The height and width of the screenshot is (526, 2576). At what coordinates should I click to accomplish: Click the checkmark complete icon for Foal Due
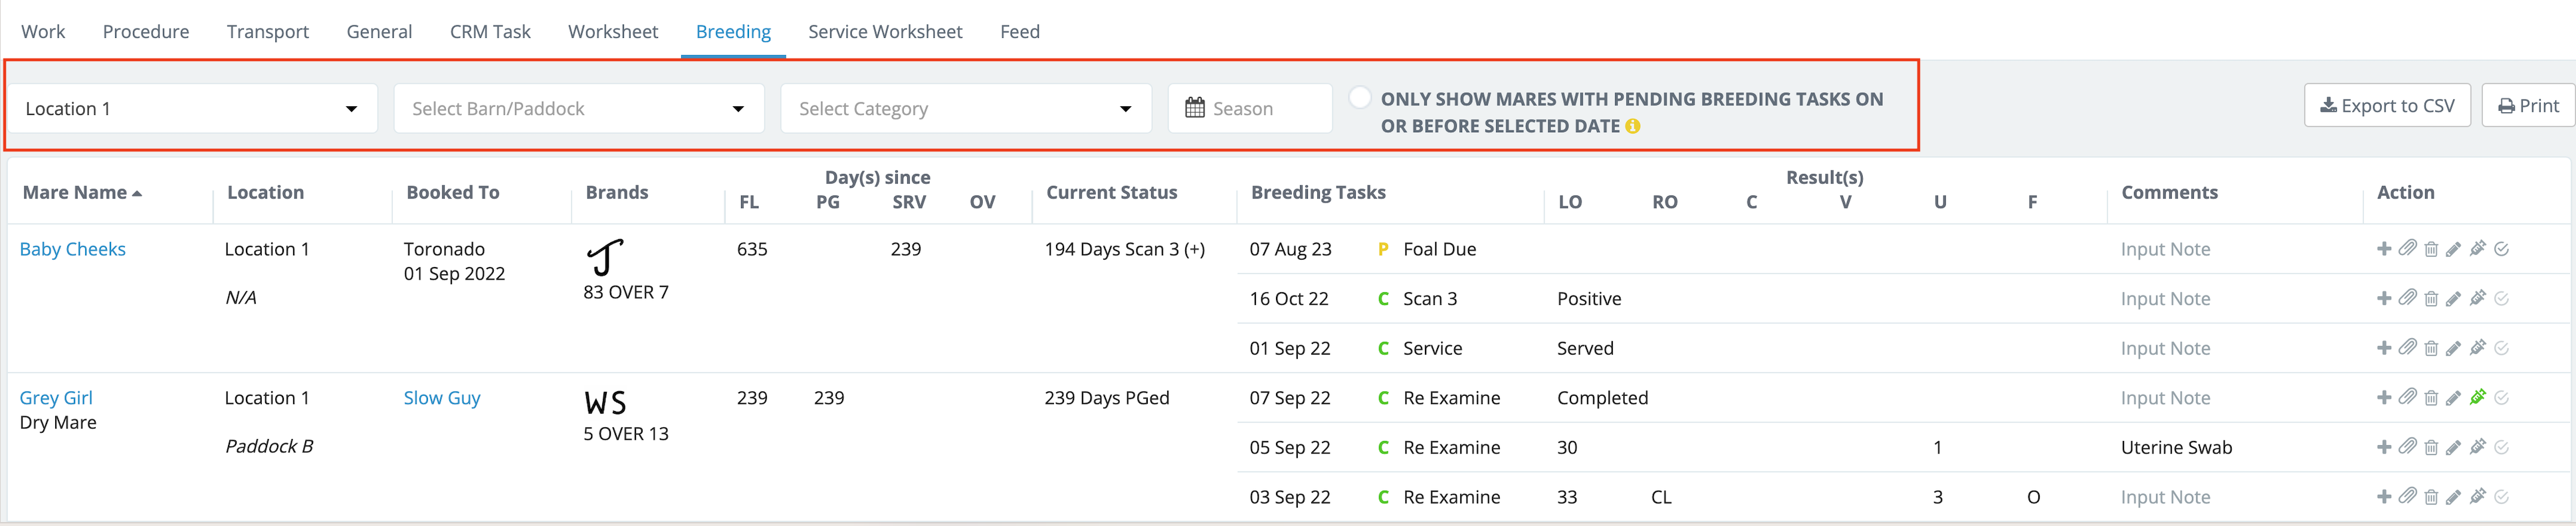click(2501, 249)
